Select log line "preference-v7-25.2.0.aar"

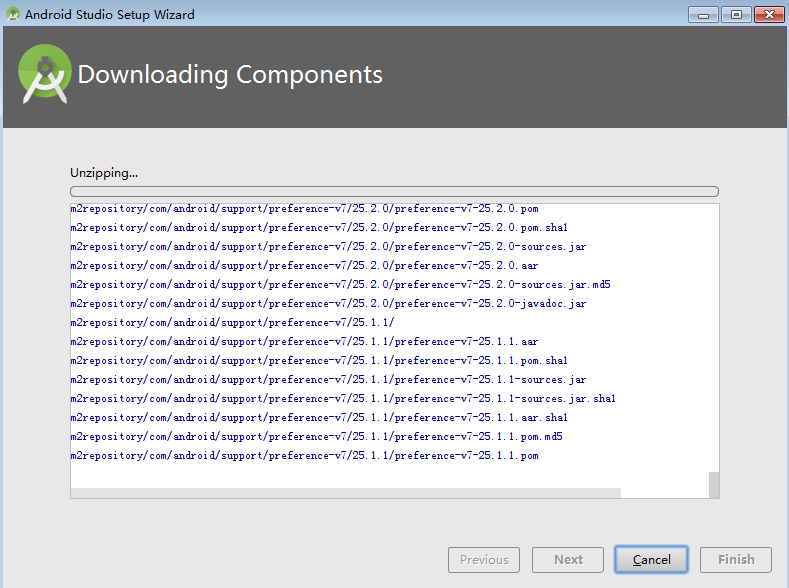click(304, 266)
